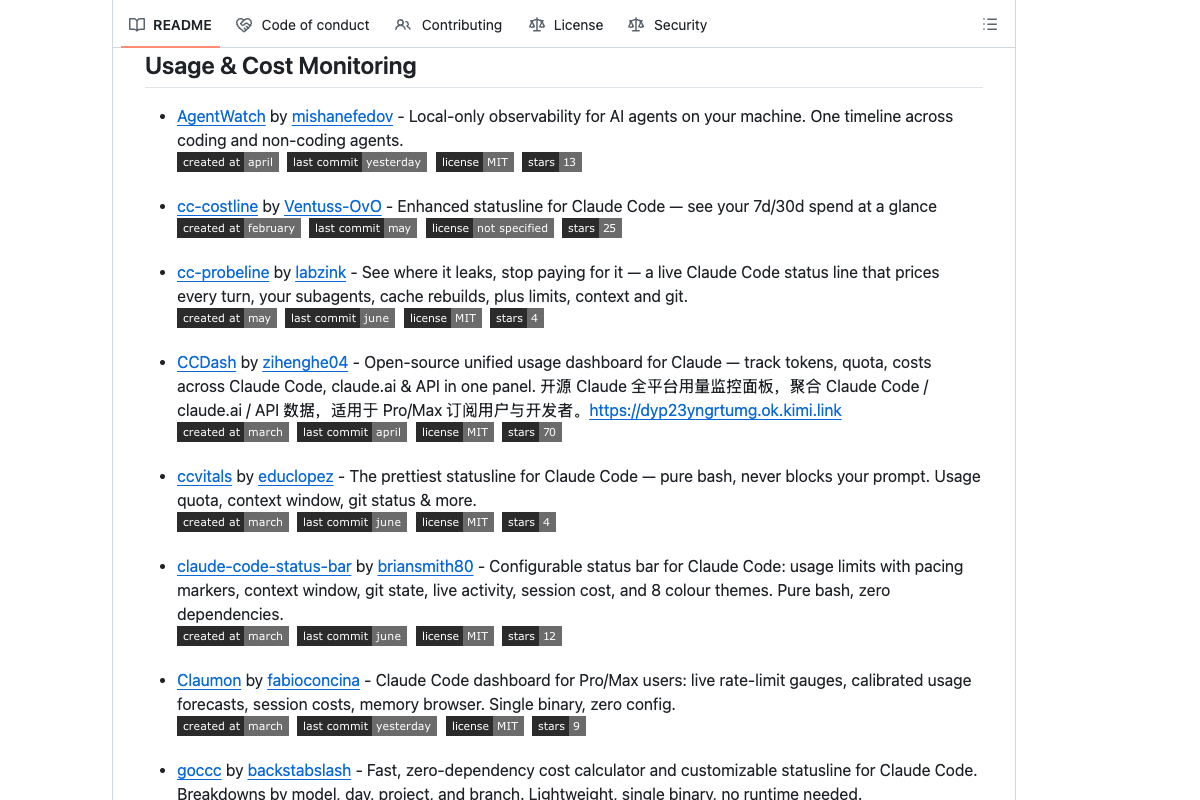
Task: Click cc-costline 'created at february' badge
Action: coord(239,228)
